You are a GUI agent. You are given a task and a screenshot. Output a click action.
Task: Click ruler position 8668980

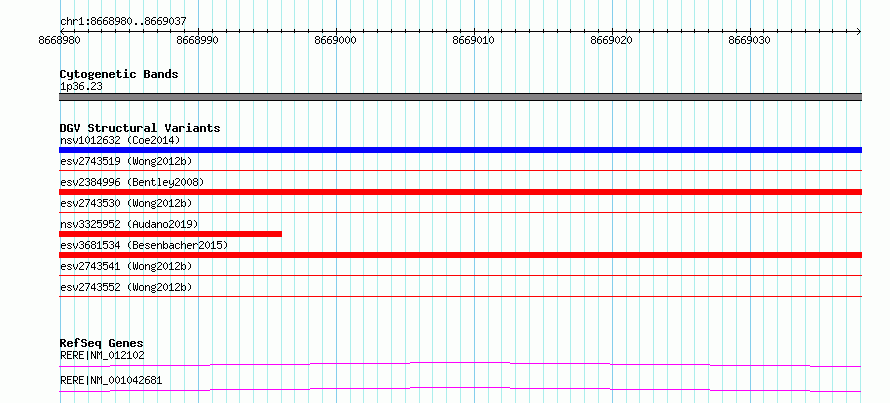59,40
